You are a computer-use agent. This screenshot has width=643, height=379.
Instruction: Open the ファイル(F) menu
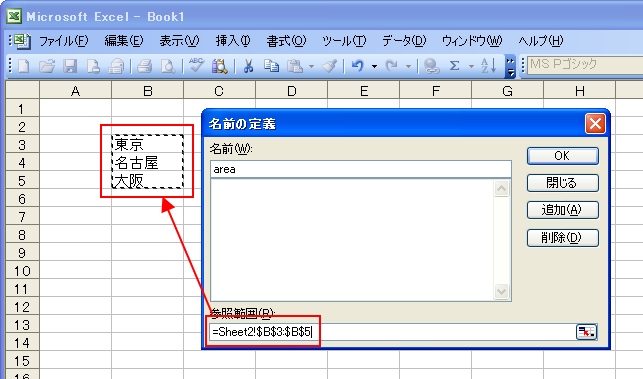pyautogui.click(x=64, y=41)
